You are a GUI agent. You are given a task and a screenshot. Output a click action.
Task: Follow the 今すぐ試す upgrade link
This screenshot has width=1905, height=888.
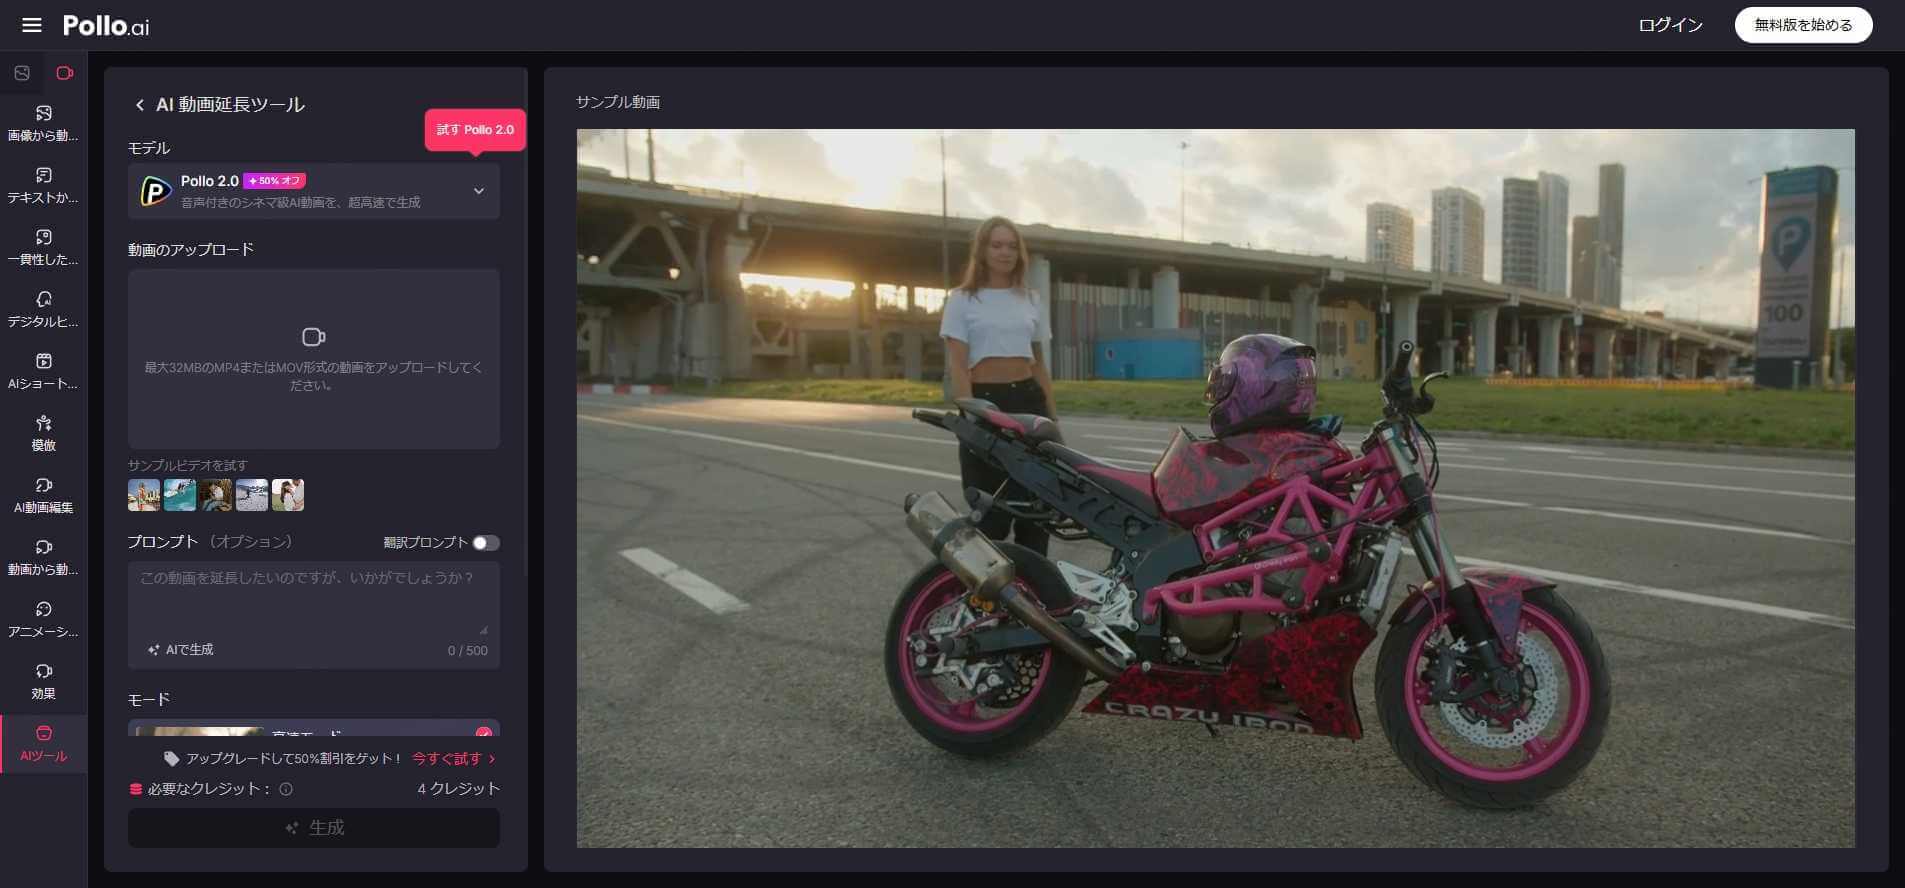coord(453,759)
